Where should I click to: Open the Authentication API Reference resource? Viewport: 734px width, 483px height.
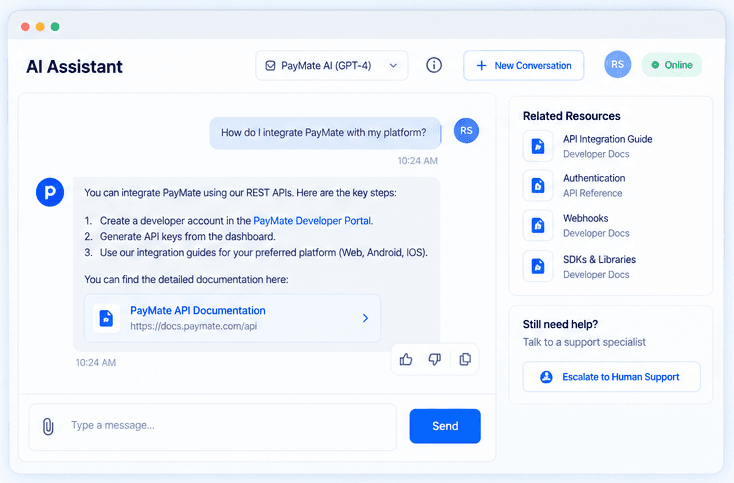click(574, 185)
